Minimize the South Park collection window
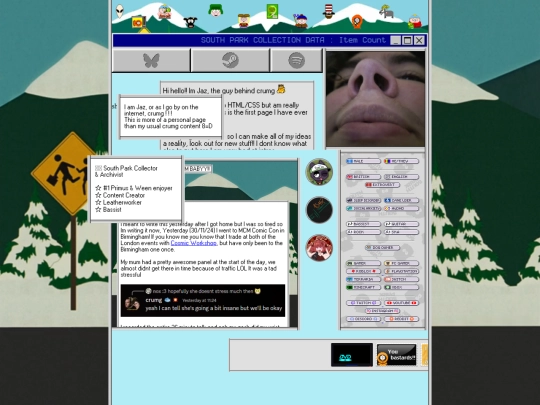 [x=396, y=40]
